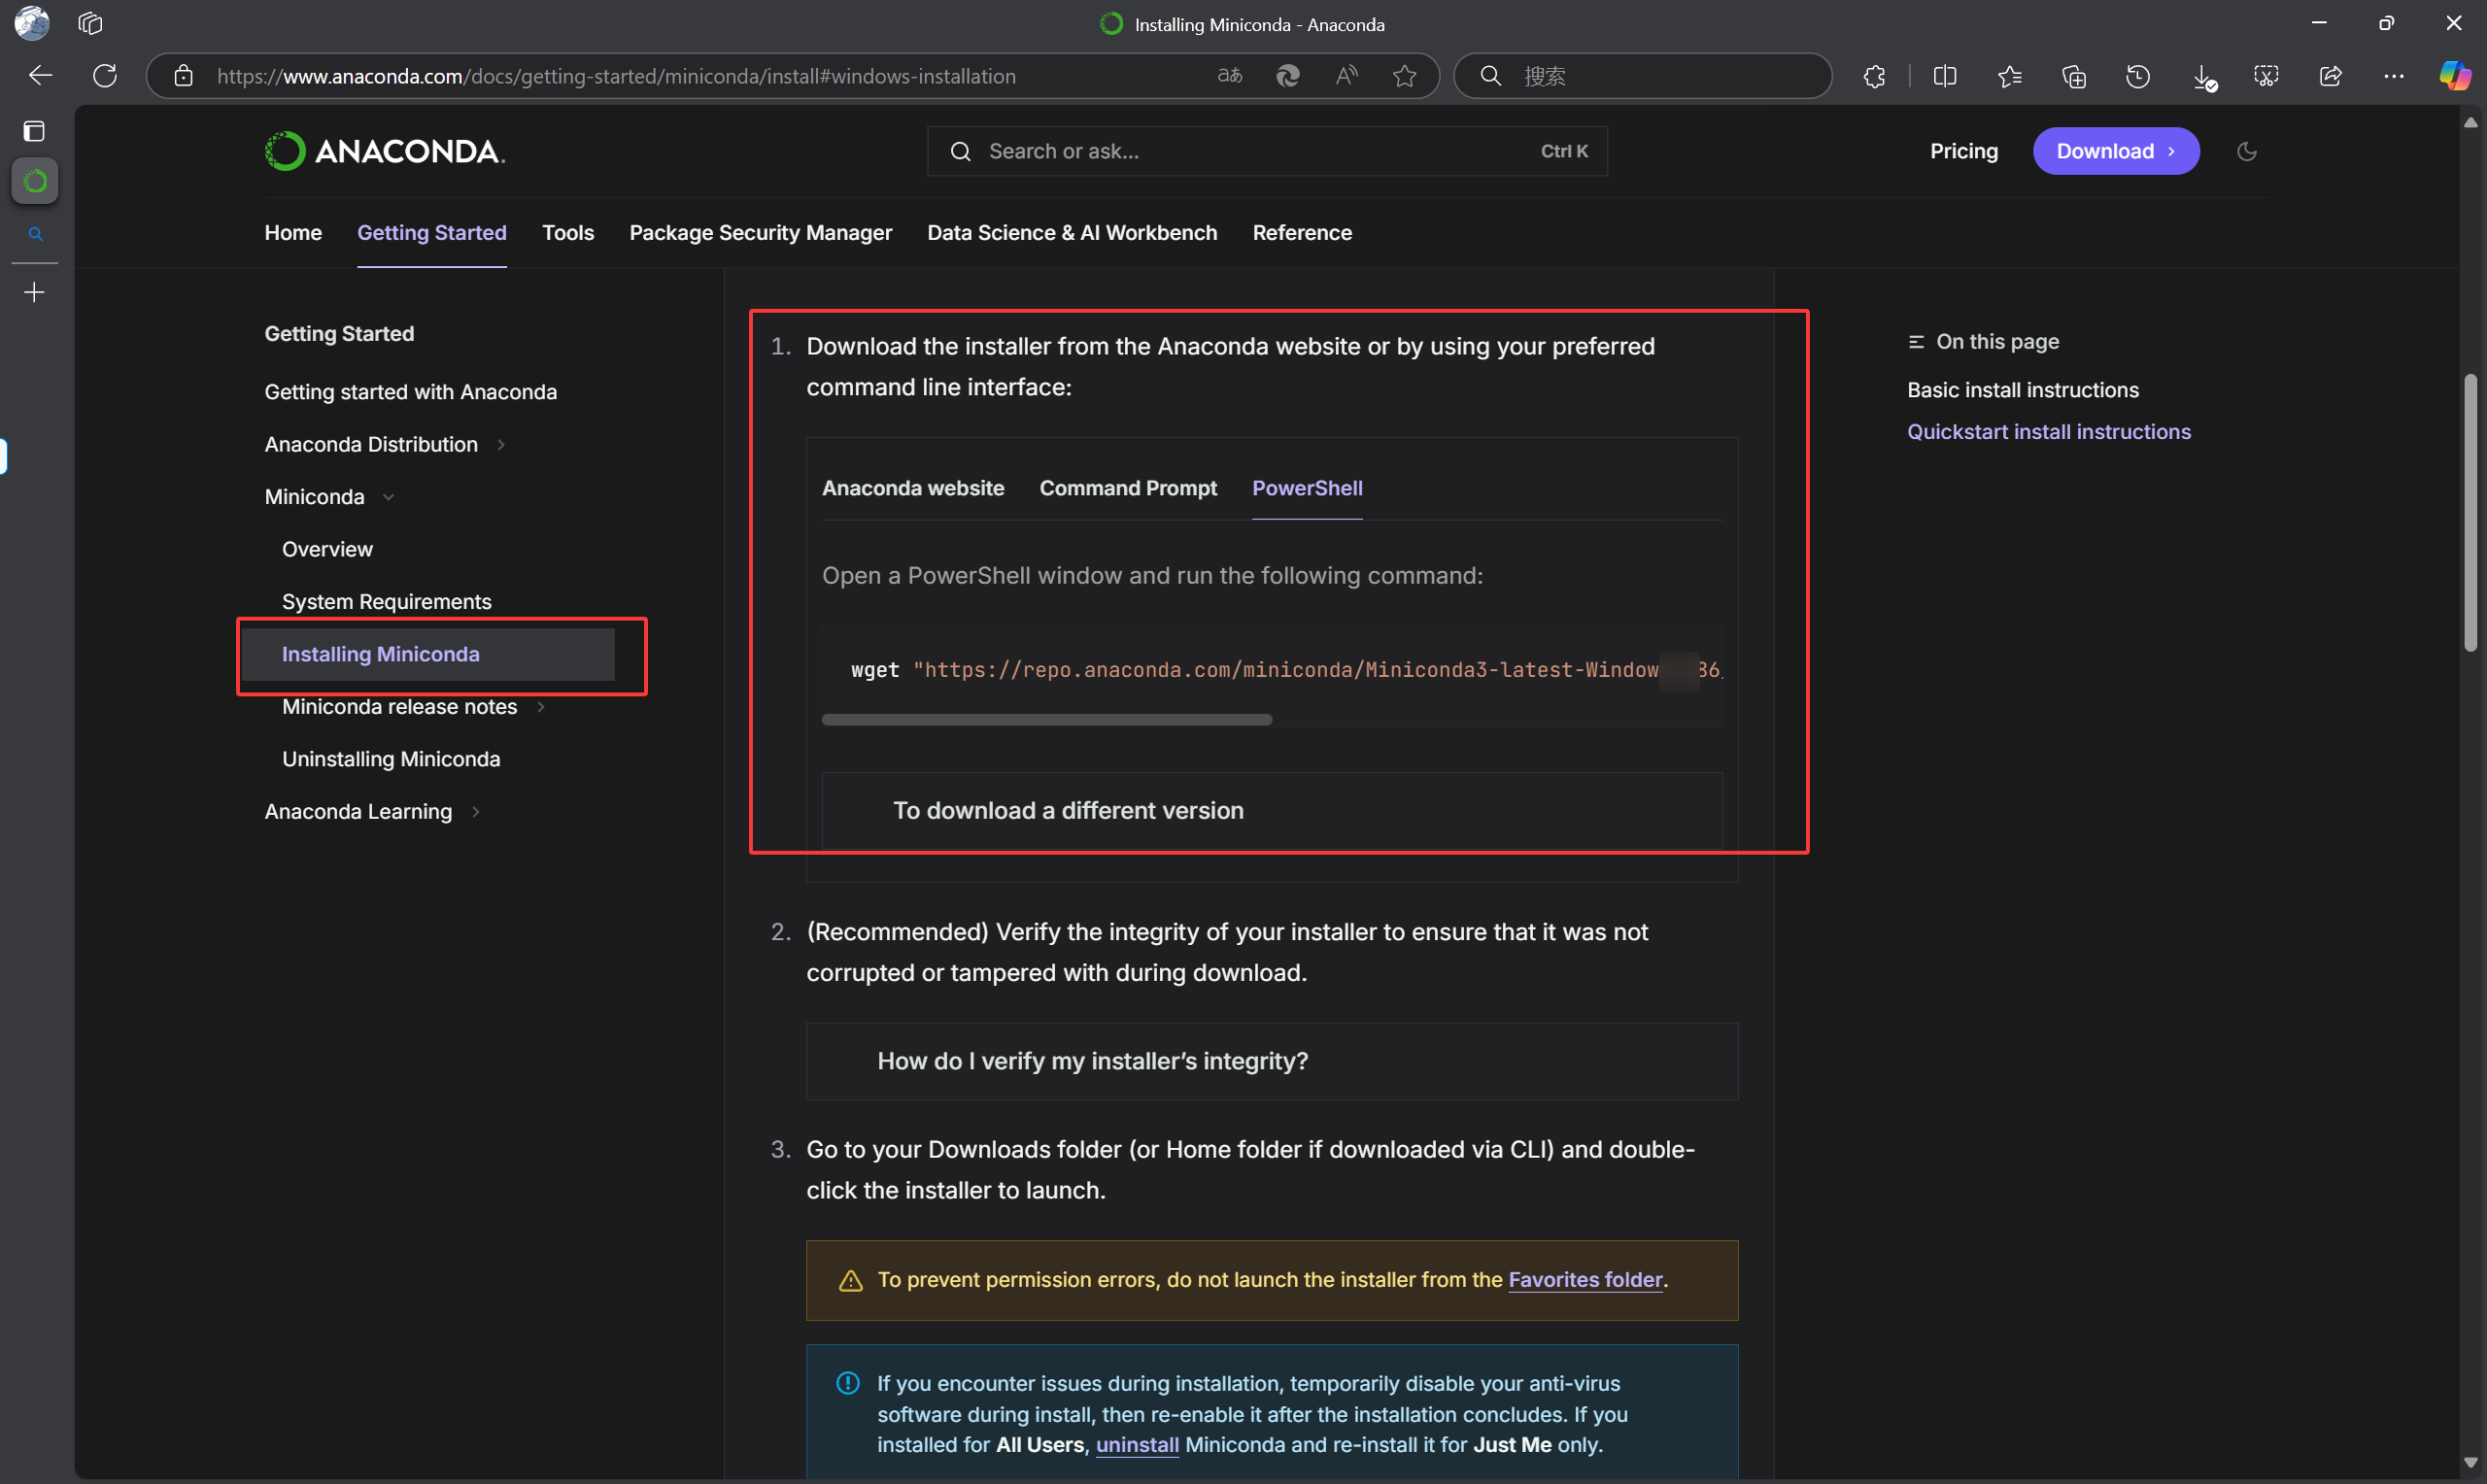Screen dimensions: 2487x1484
Task: Expand 'To download a different version'
Action: [x=1068, y=810]
